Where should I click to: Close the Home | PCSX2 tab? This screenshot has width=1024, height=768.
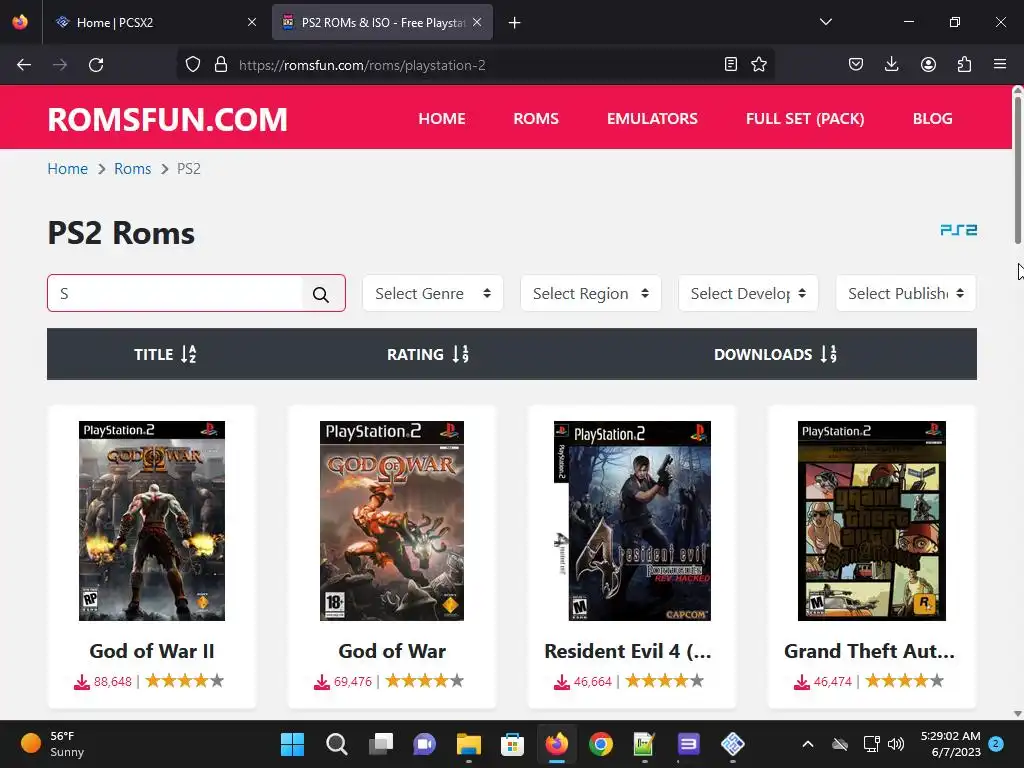(x=252, y=22)
